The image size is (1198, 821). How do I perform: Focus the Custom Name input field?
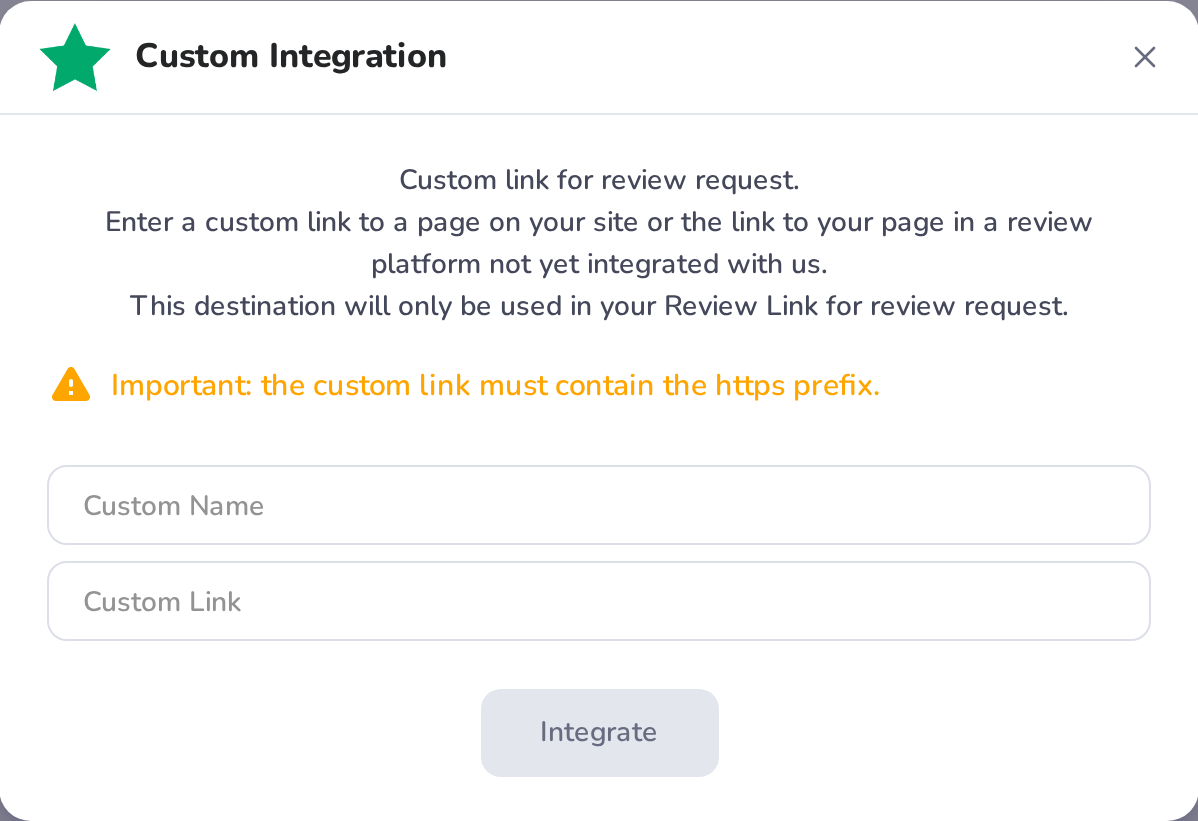coord(599,505)
